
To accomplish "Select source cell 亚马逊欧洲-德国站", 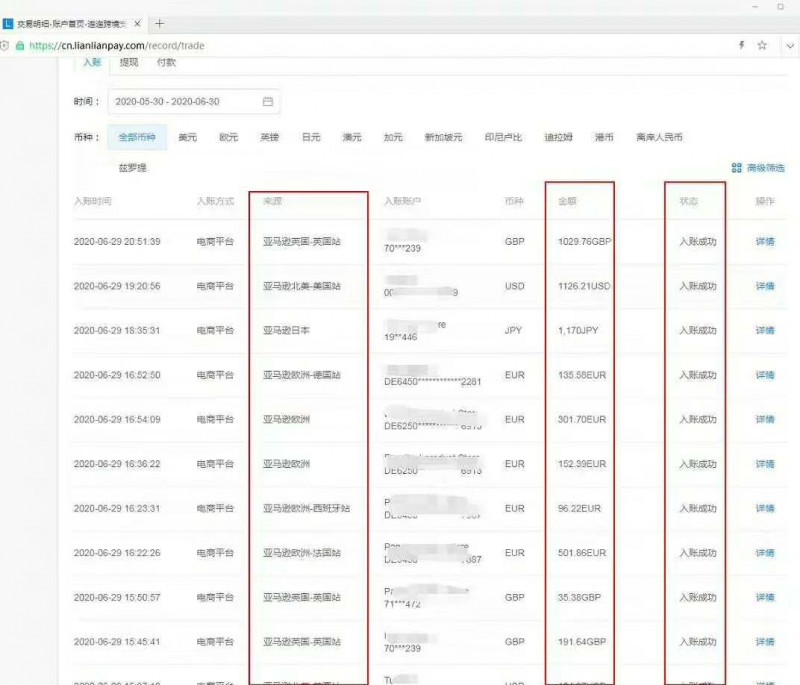I will click(302, 375).
